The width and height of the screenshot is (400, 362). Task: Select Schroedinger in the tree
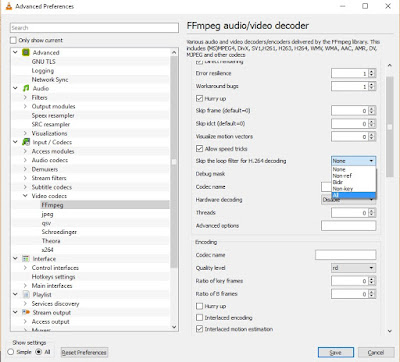59,232
